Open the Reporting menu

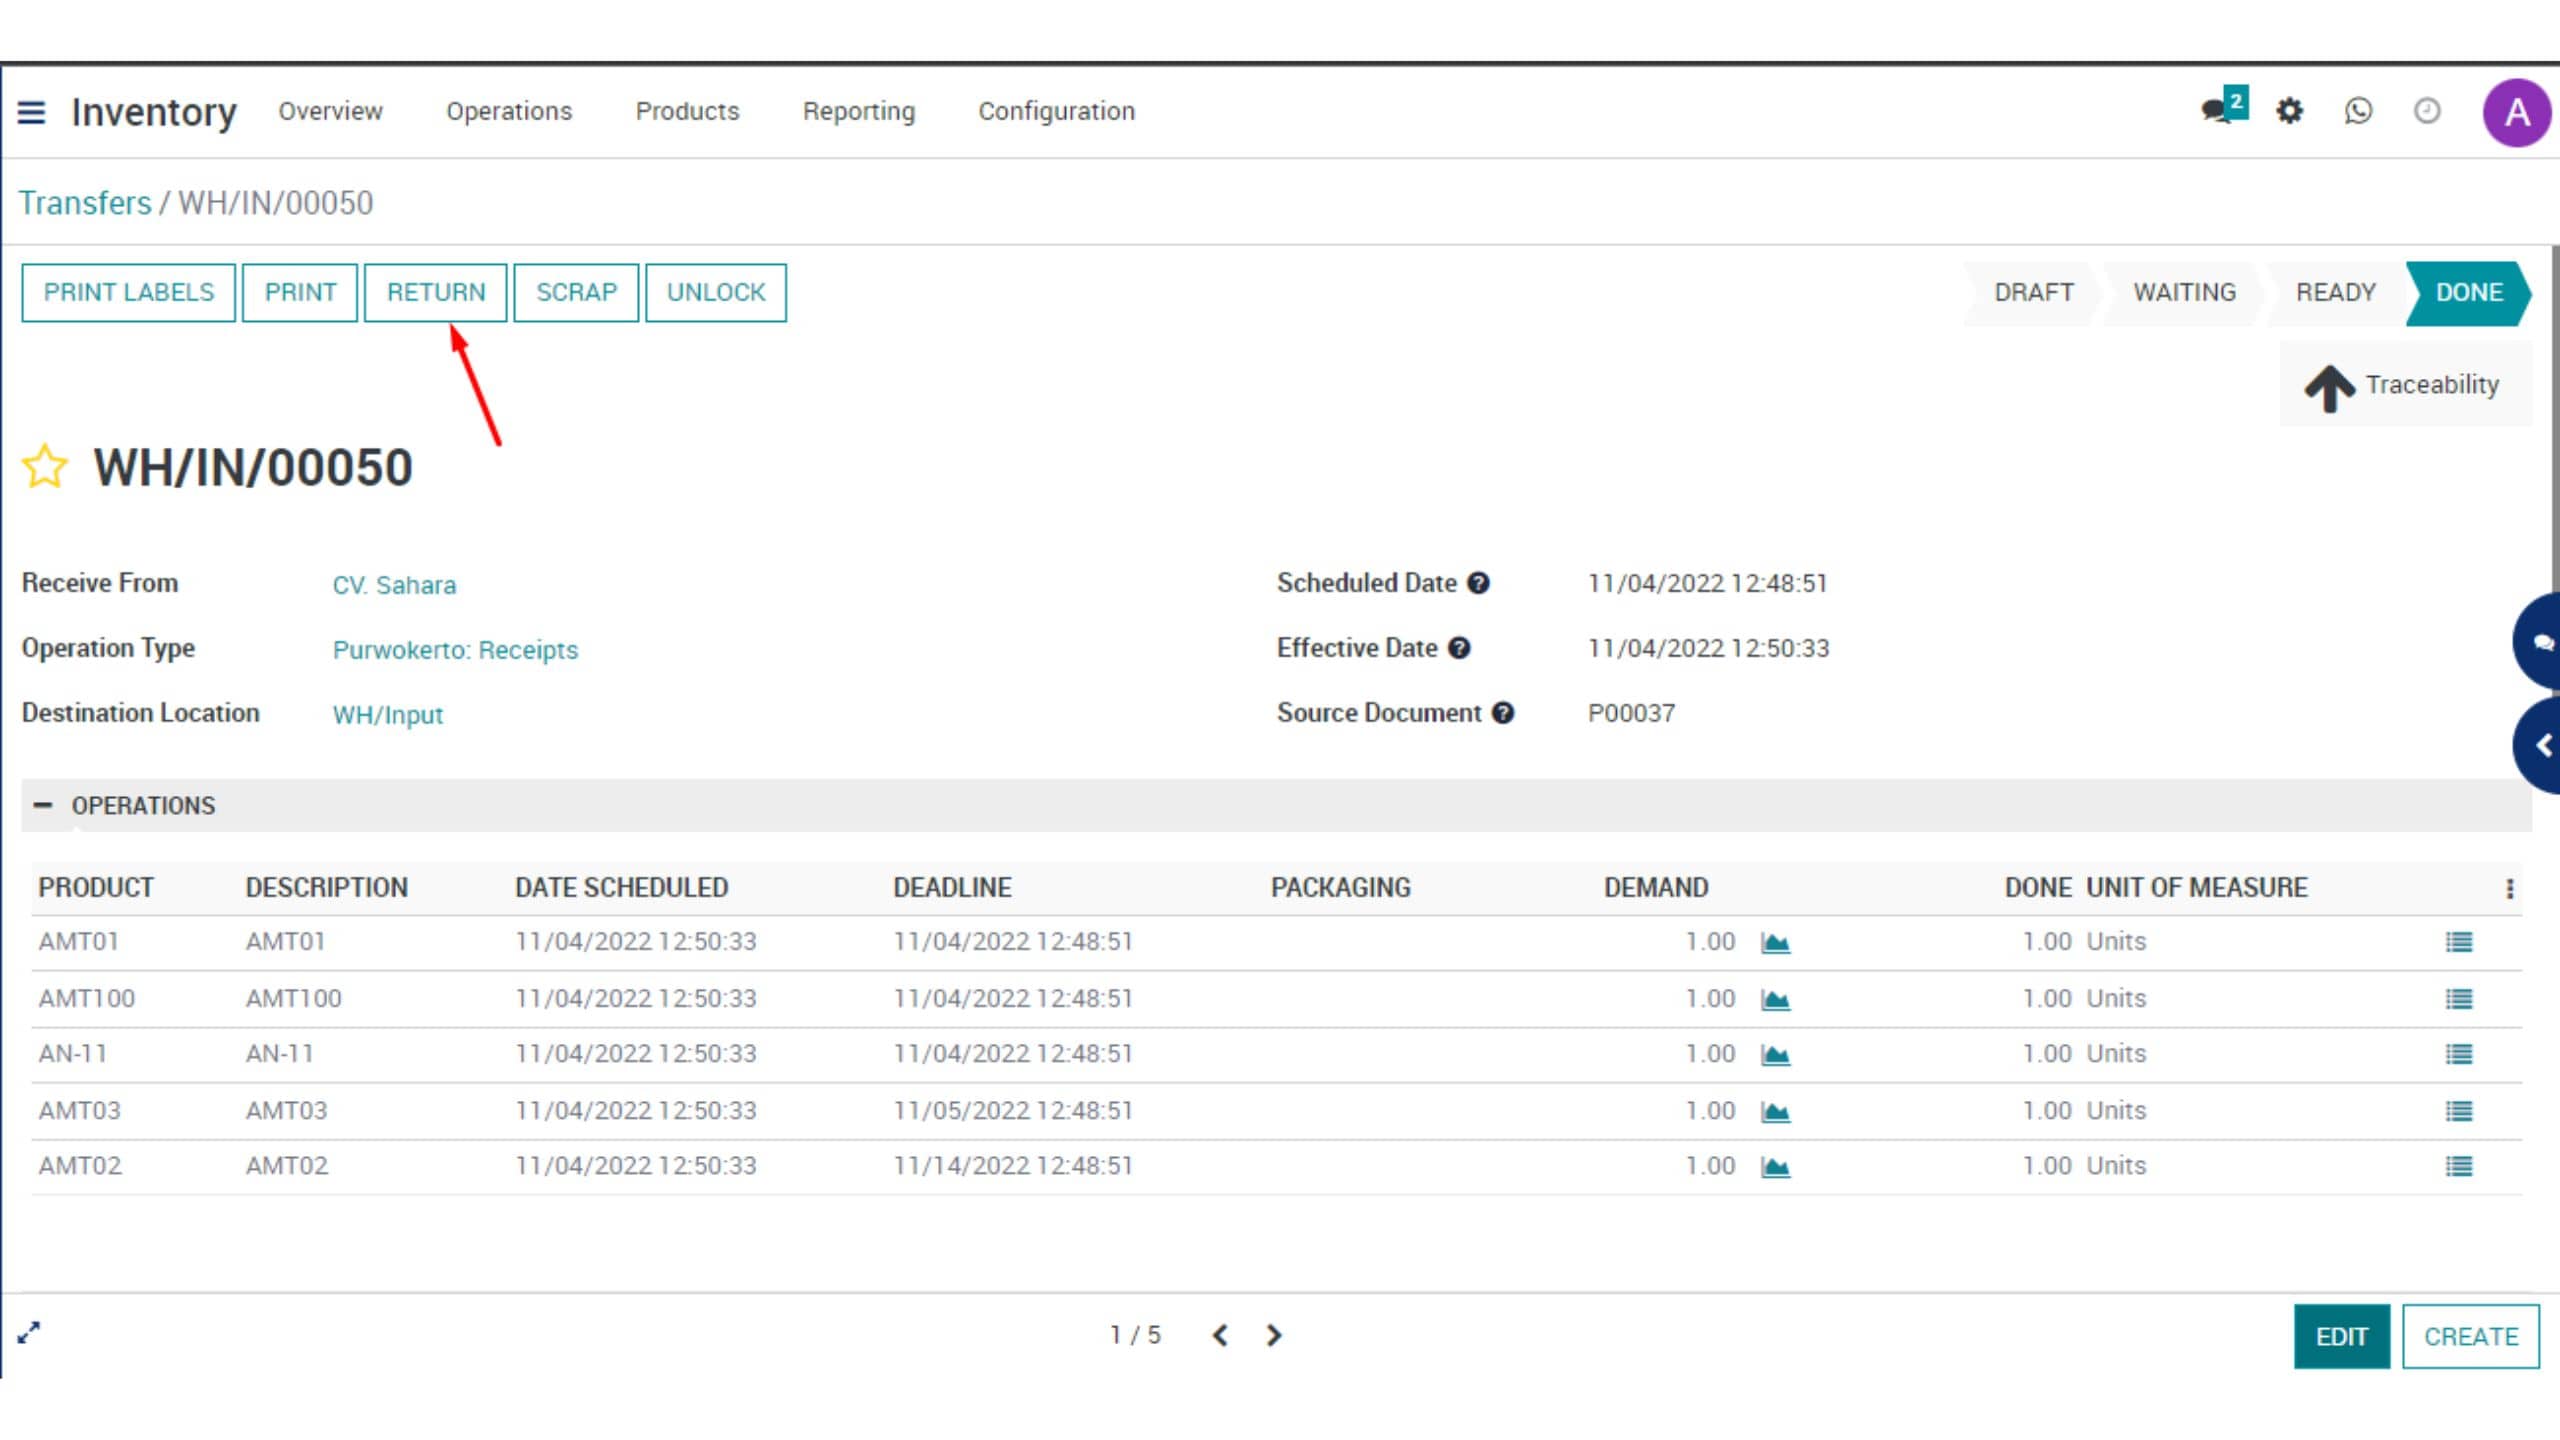(x=858, y=111)
